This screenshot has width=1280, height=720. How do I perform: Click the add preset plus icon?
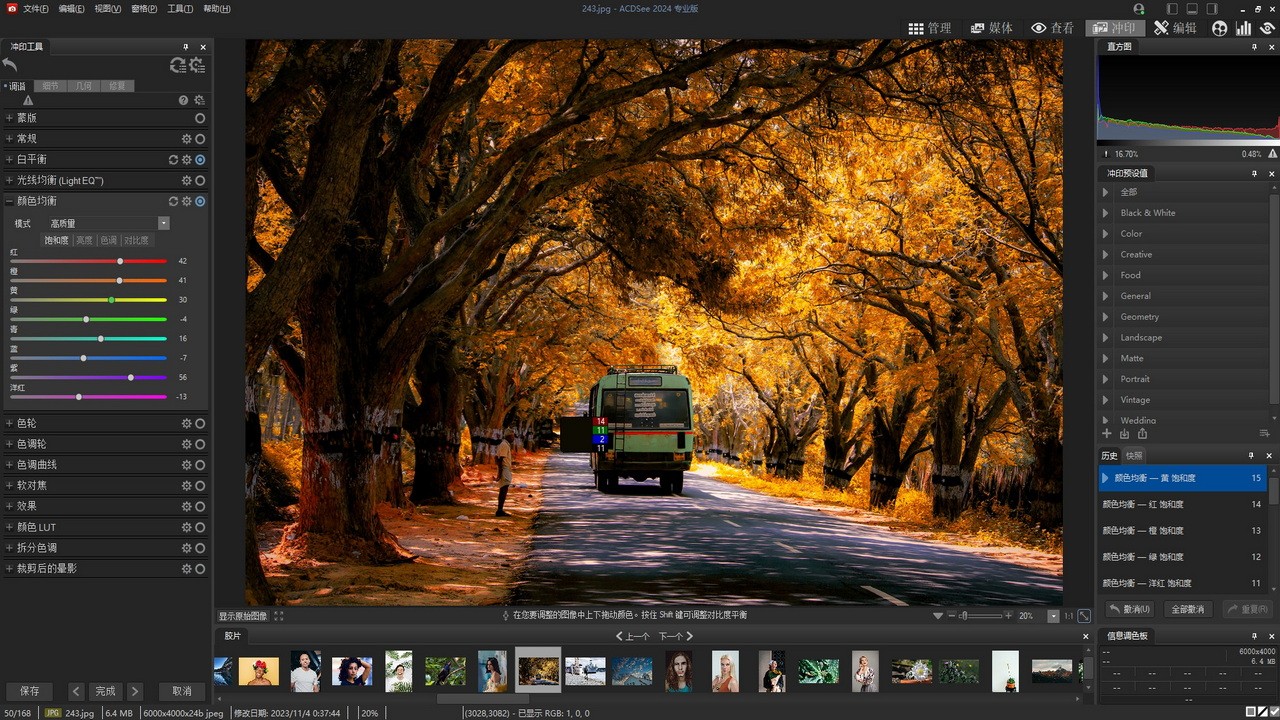tap(1106, 434)
